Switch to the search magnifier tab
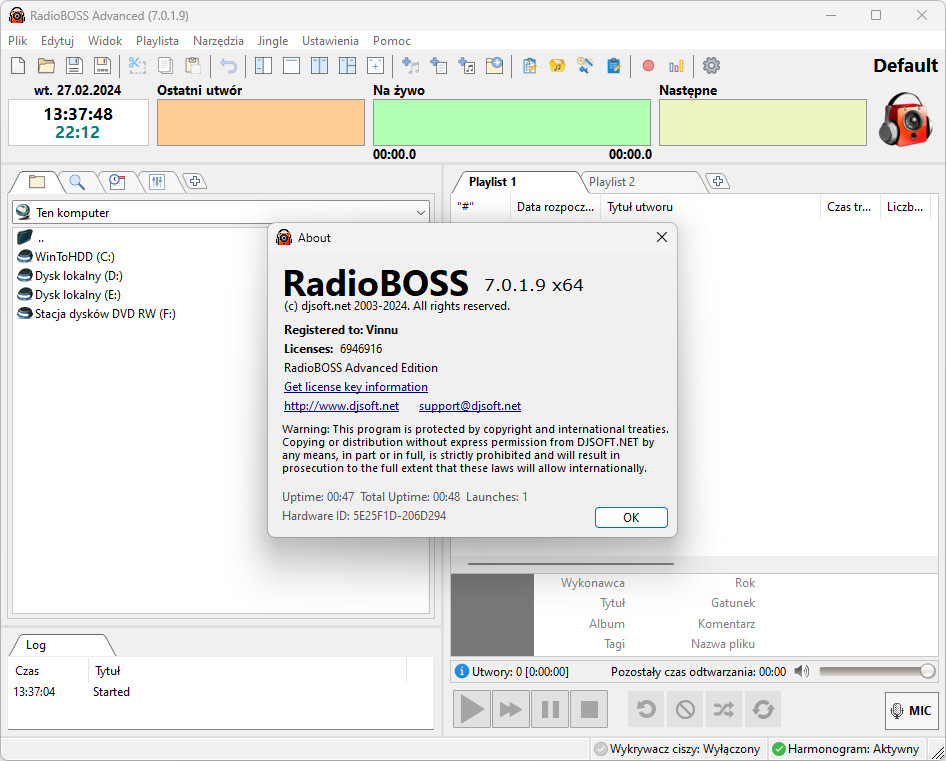Screen dimensions: 946x761 (x=77, y=181)
